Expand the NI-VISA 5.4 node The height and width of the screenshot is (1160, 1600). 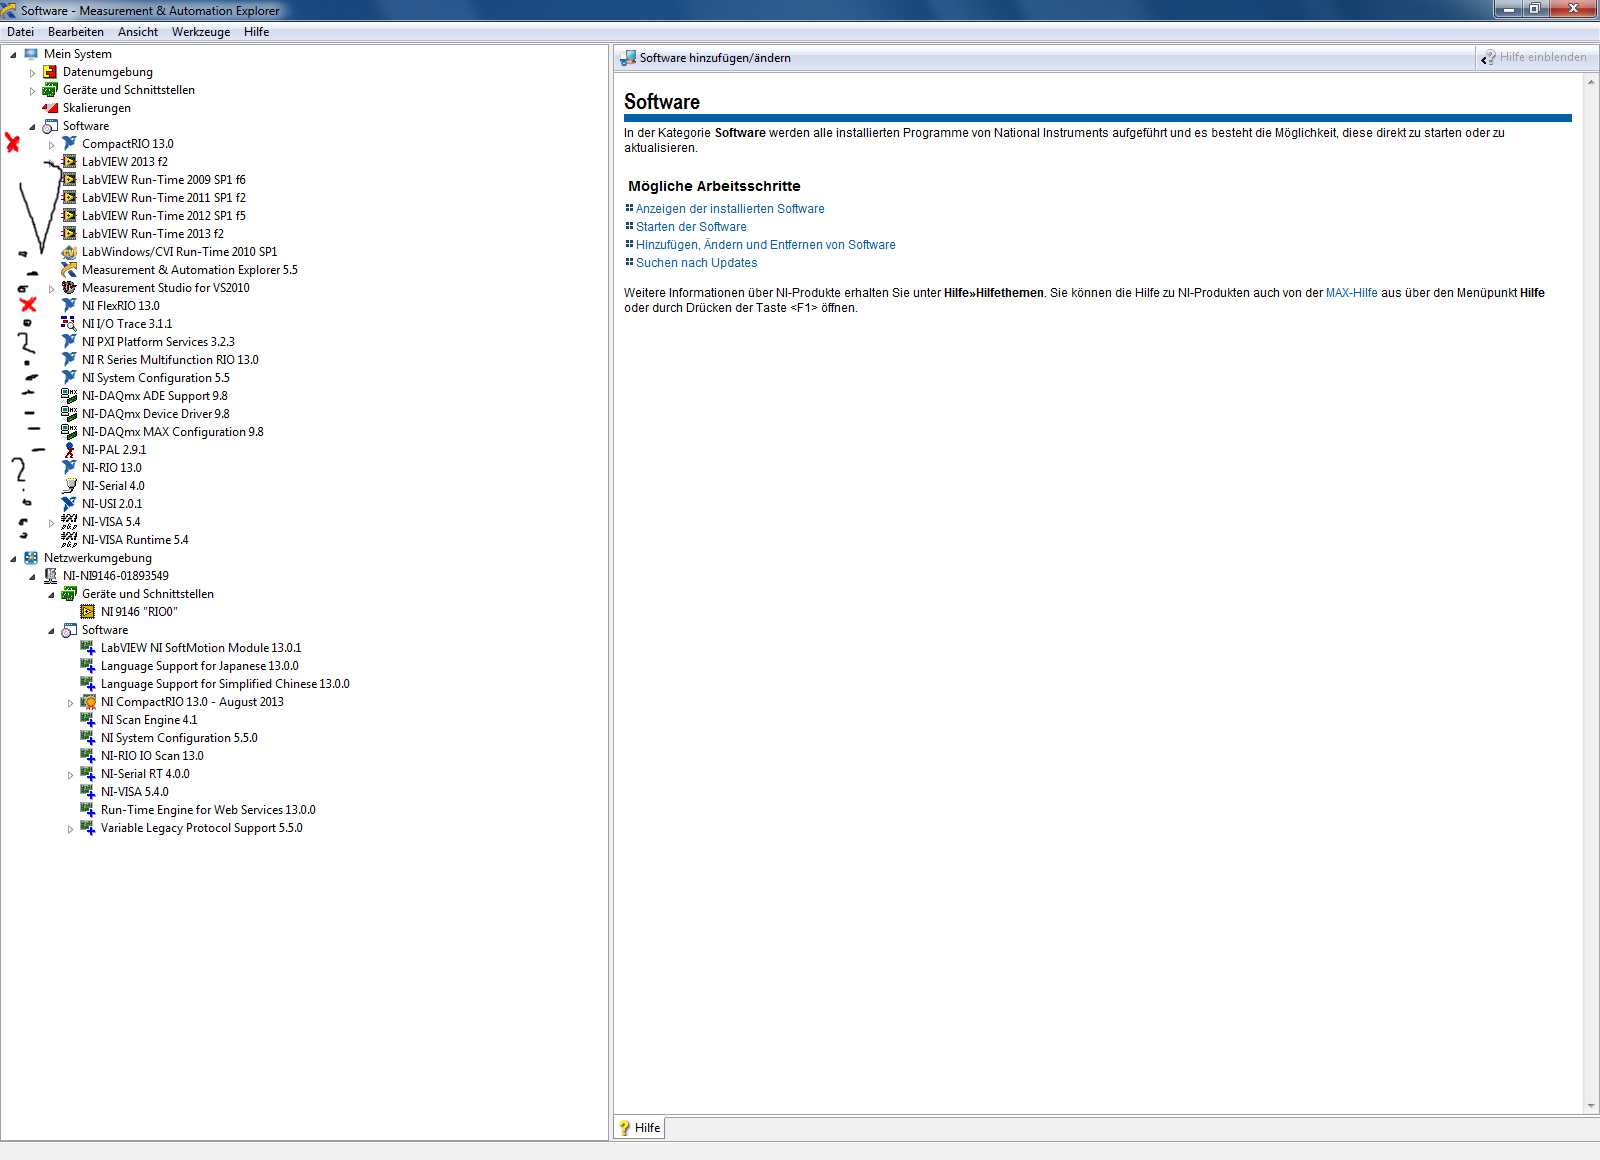point(51,523)
